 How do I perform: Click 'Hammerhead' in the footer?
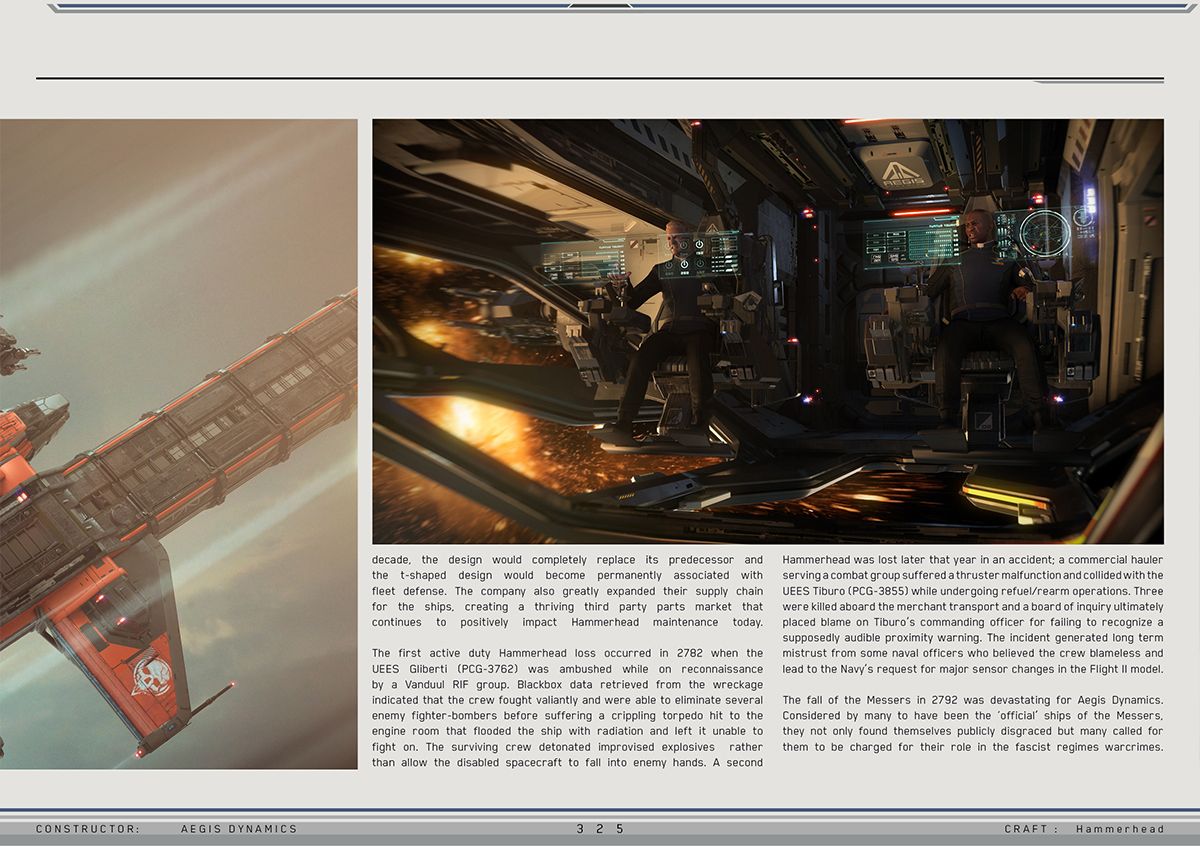pyautogui.click(x=1120, y=829)
